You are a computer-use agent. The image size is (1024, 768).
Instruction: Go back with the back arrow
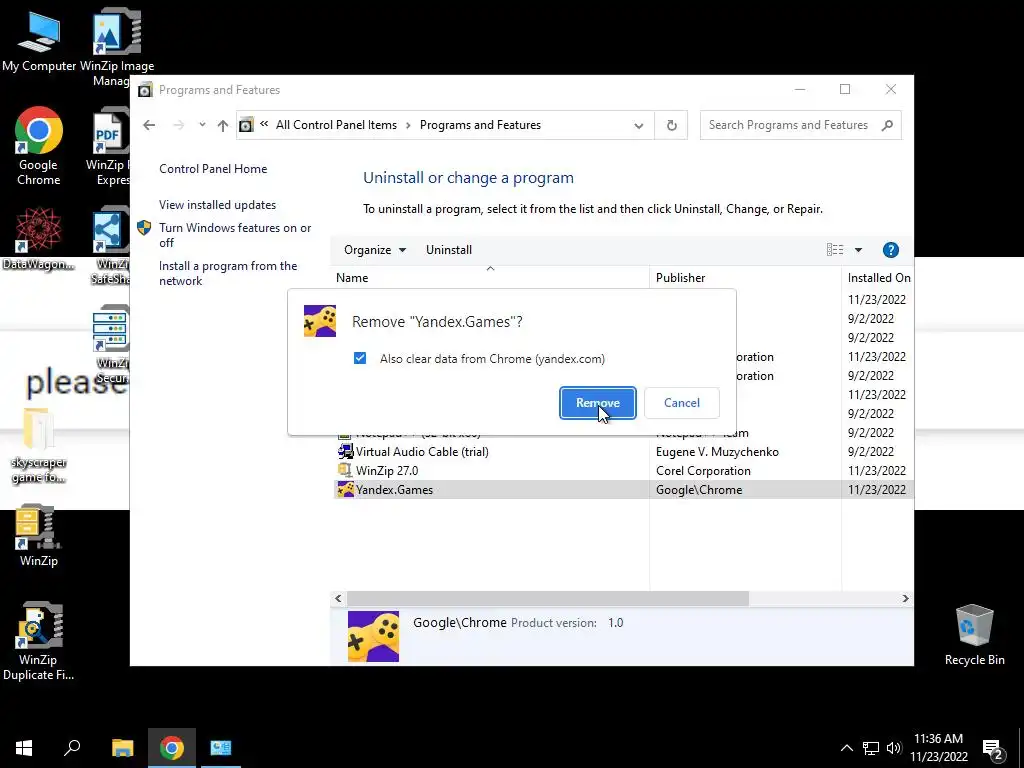(x=149, y=125)
